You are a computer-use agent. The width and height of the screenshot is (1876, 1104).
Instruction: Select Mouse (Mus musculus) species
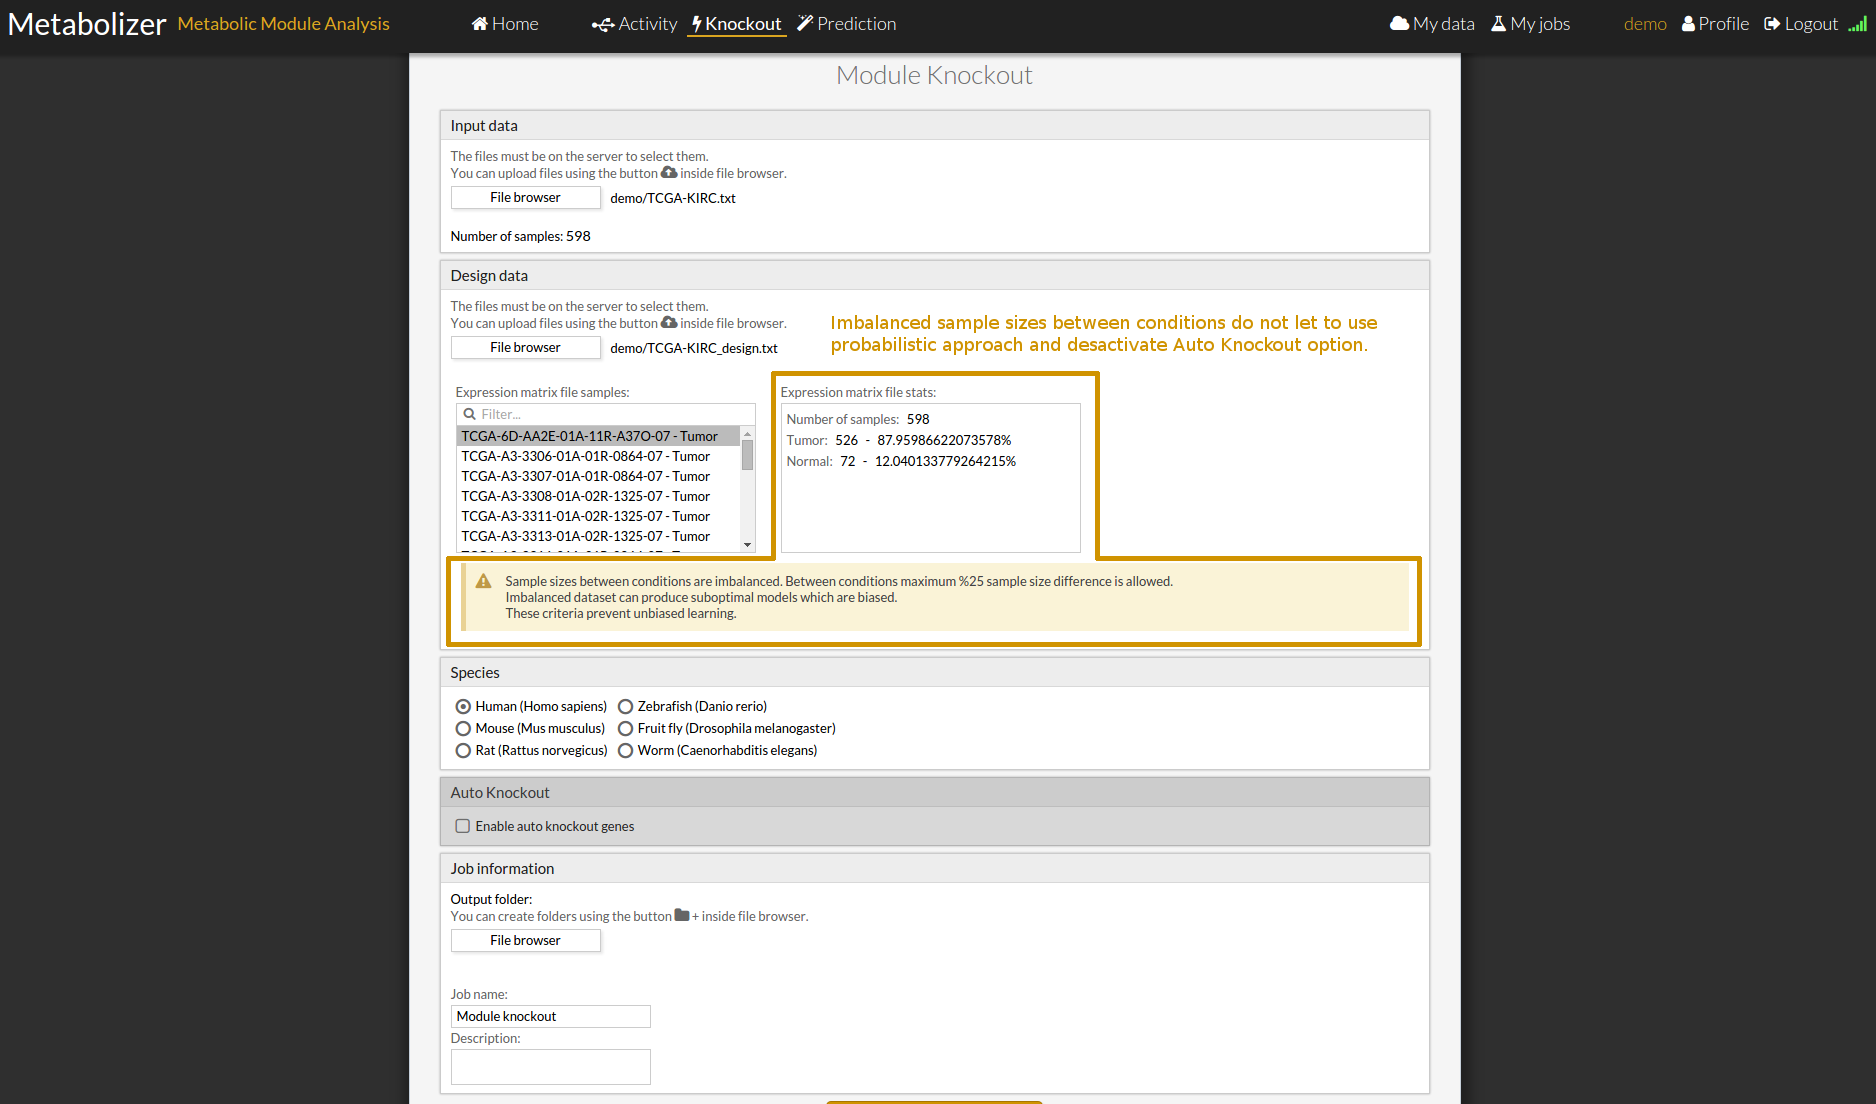[x=463, y=729]
